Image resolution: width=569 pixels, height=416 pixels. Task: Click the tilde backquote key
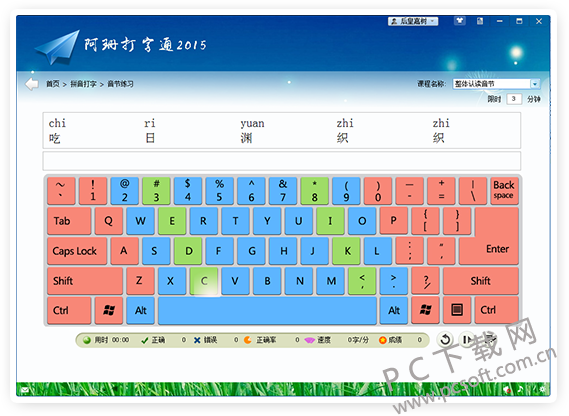pos(61,190)
